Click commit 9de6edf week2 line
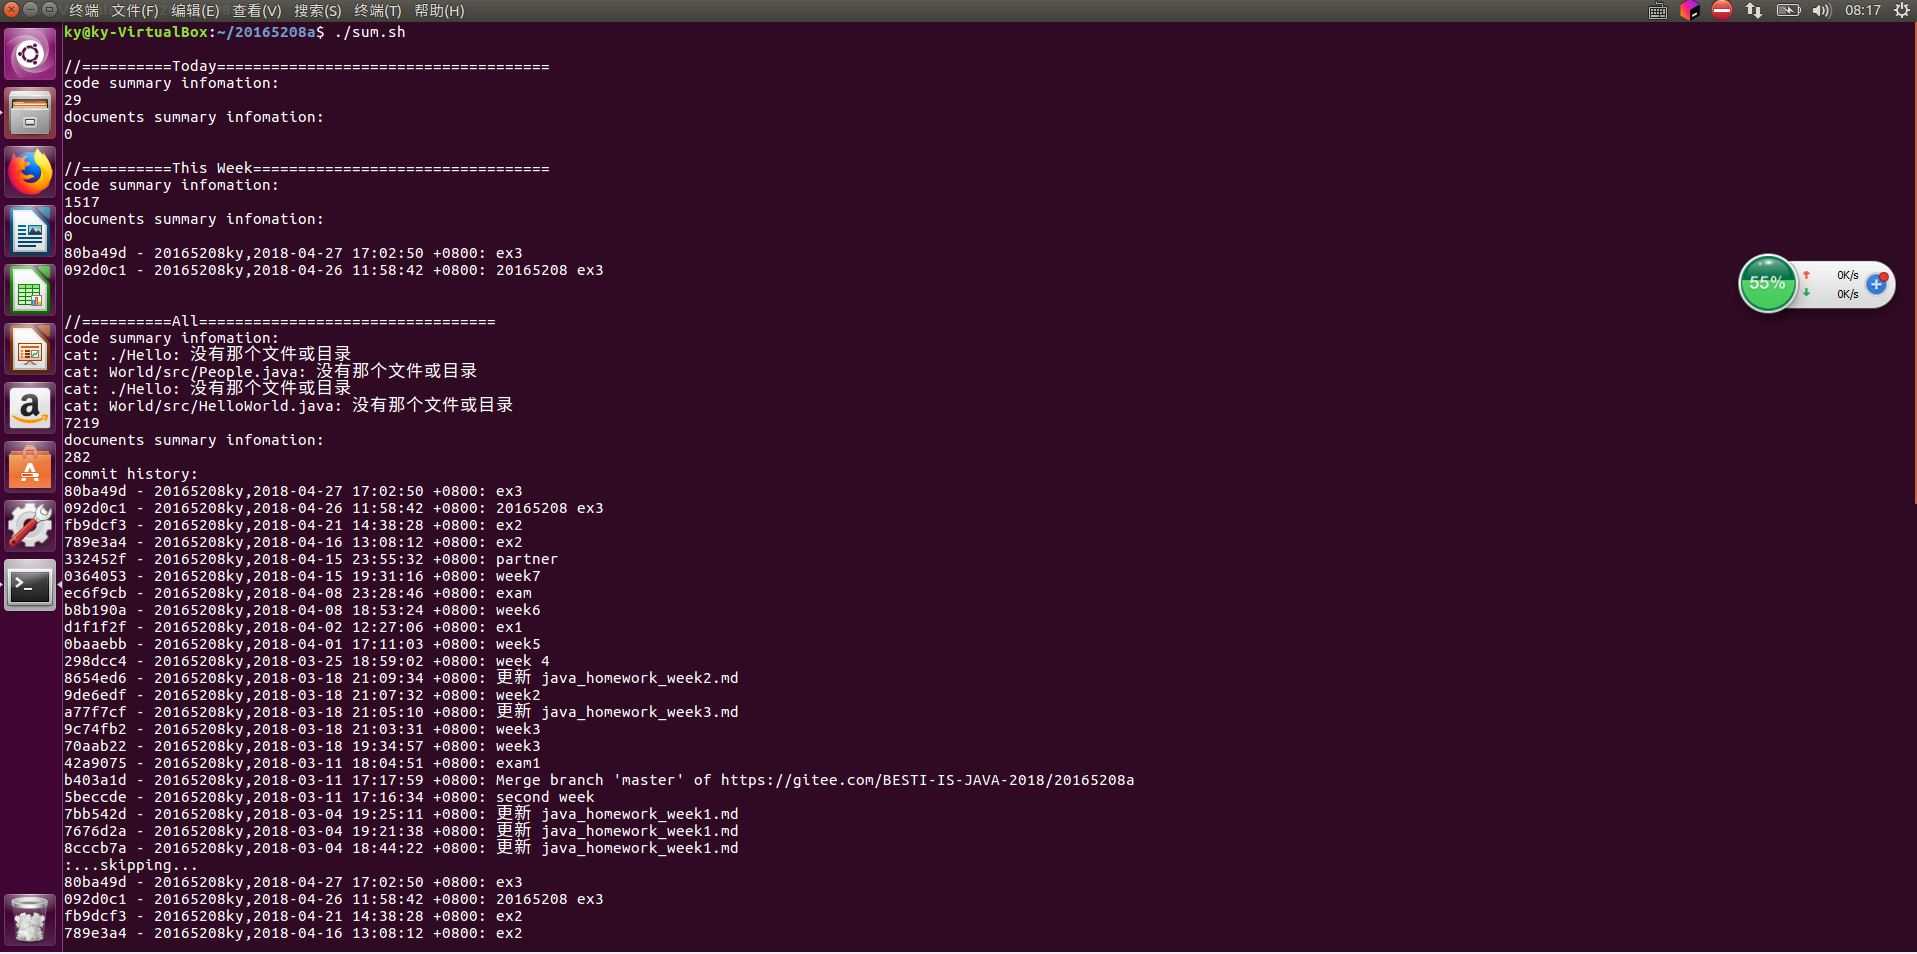 [302, 696]
